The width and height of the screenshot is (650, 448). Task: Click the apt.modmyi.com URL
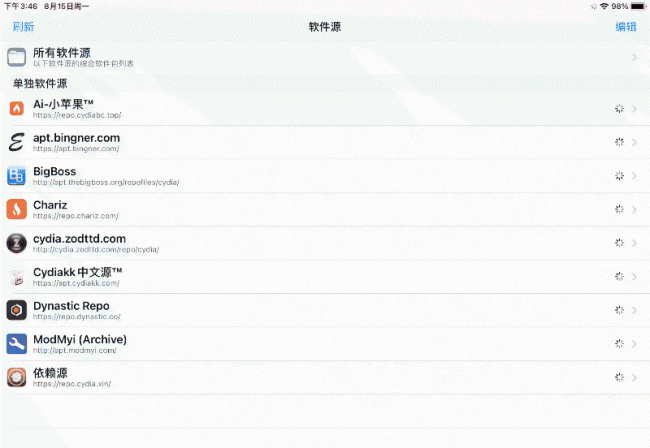tap(75, 351)
